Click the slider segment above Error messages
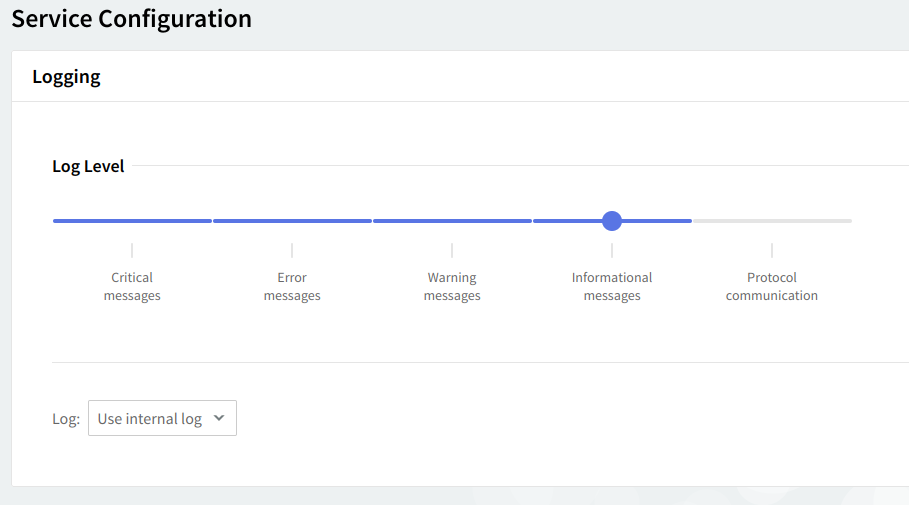Screen dimensions: 909x505 [292, 221]
